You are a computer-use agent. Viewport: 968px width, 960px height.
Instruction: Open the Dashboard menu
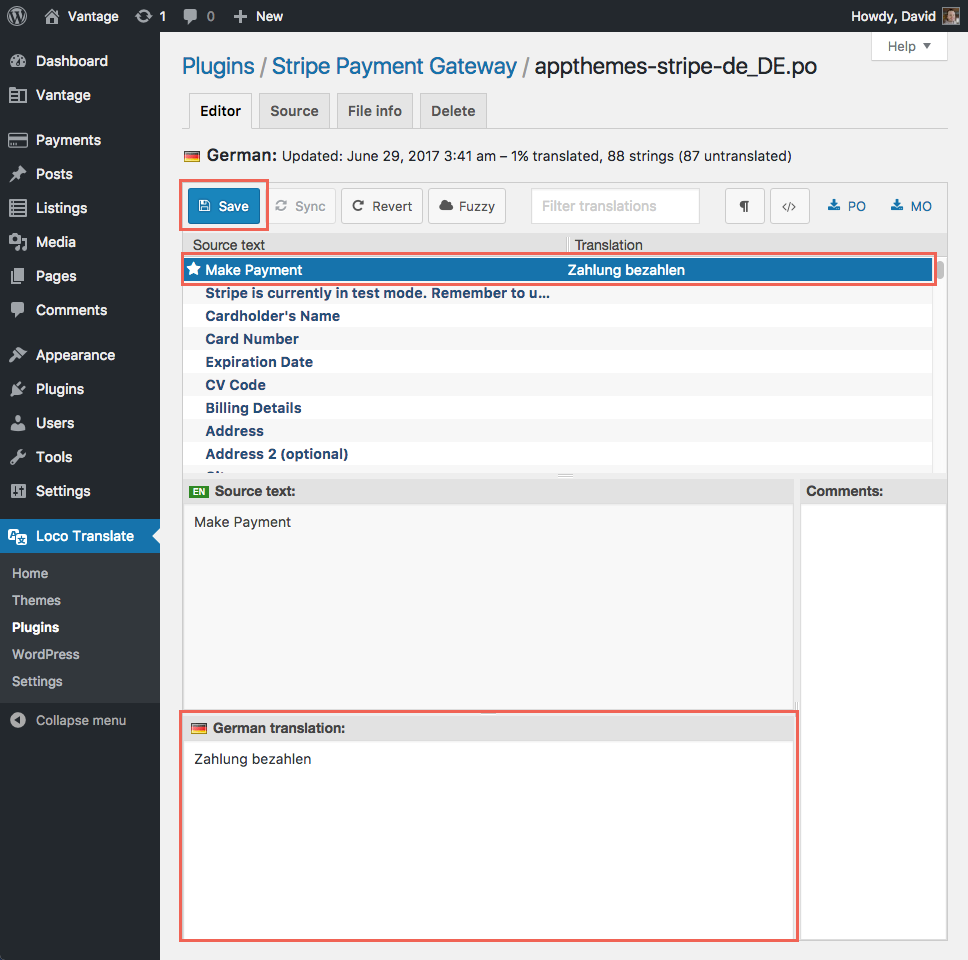(x=80, y=61)
